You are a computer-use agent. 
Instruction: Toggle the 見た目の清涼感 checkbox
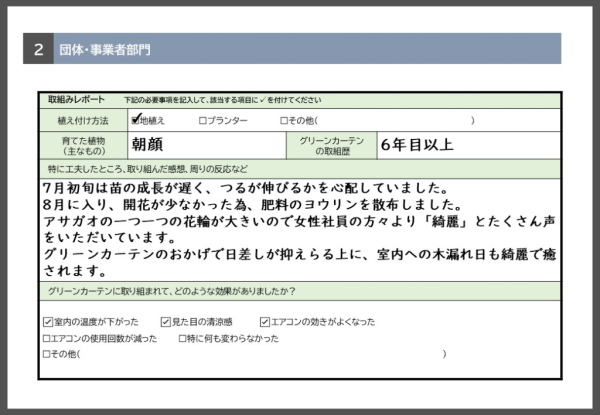pyautogui.click(x=163, y=322)
